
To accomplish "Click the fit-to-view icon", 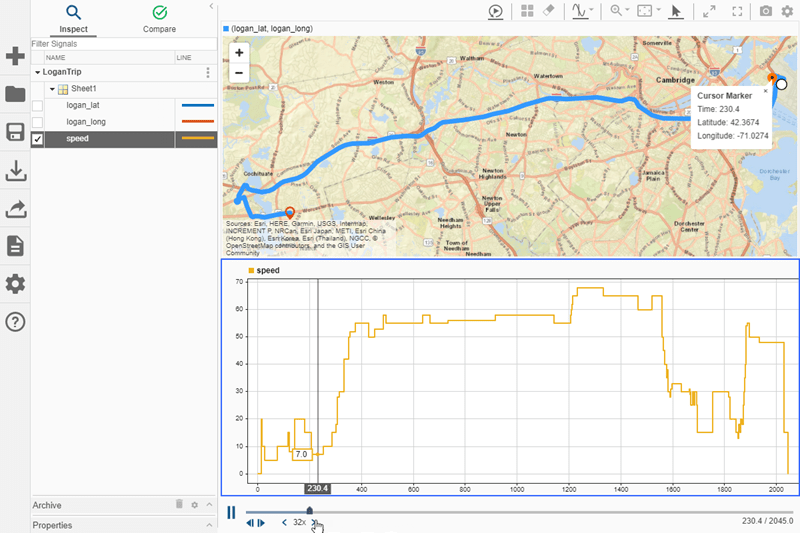I will tap(644, 11).
